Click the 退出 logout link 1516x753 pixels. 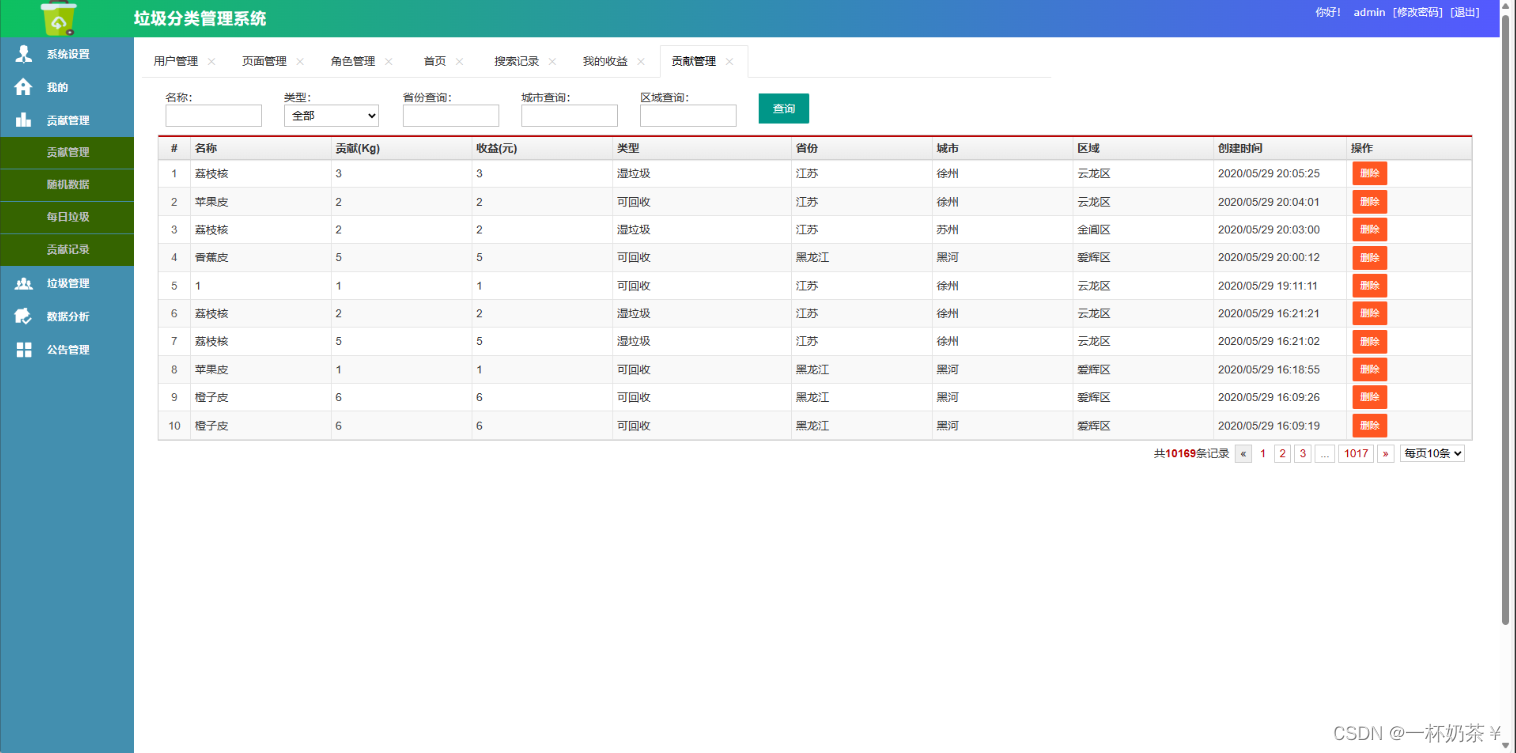click(x=1465, y=12)
